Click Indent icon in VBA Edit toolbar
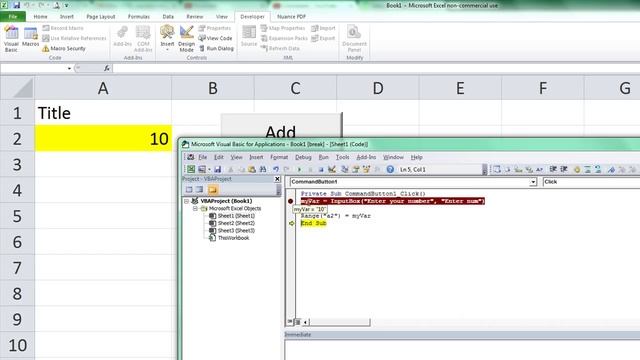The height and width of the screenshot is (360, 640). 553,169
